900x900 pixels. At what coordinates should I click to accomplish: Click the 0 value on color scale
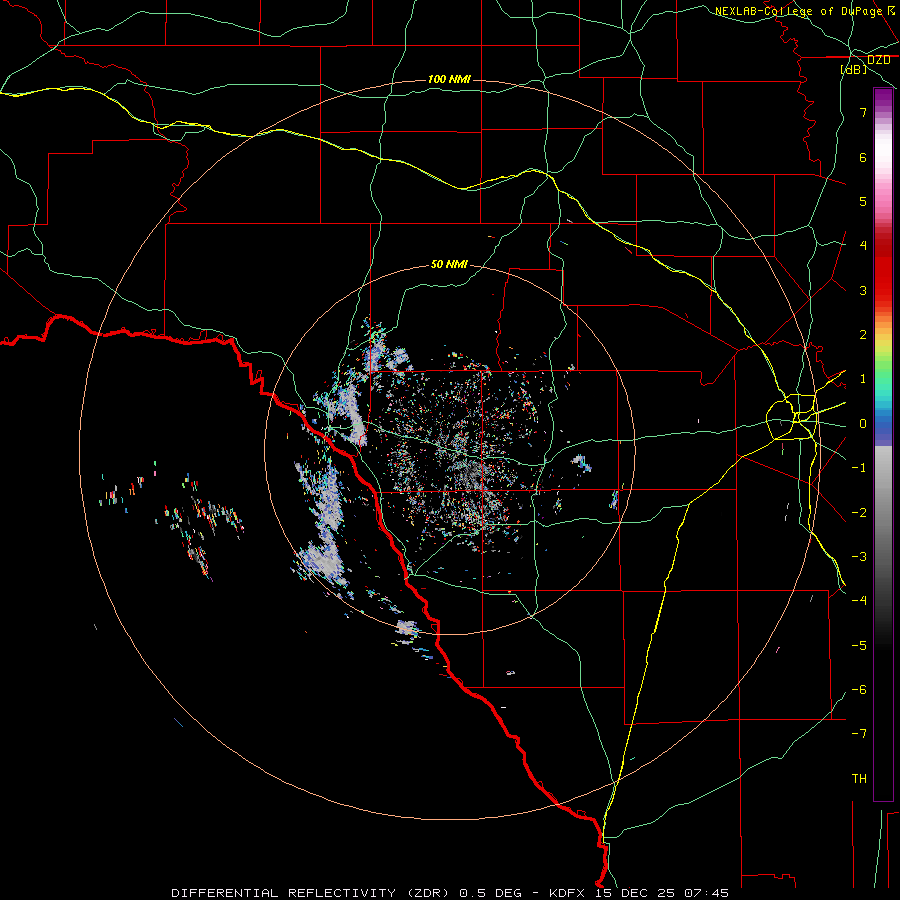[863, 424]
